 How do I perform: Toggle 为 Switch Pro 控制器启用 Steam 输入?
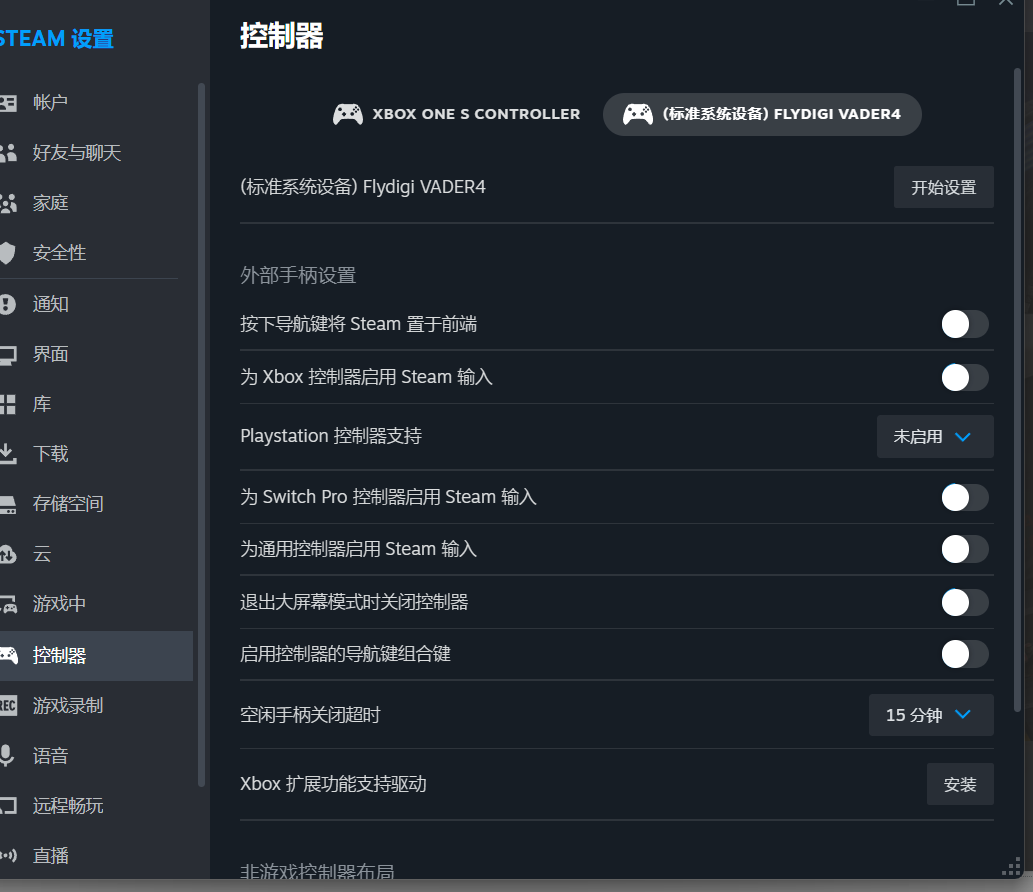pyautogui.click(x=964, y=497)
